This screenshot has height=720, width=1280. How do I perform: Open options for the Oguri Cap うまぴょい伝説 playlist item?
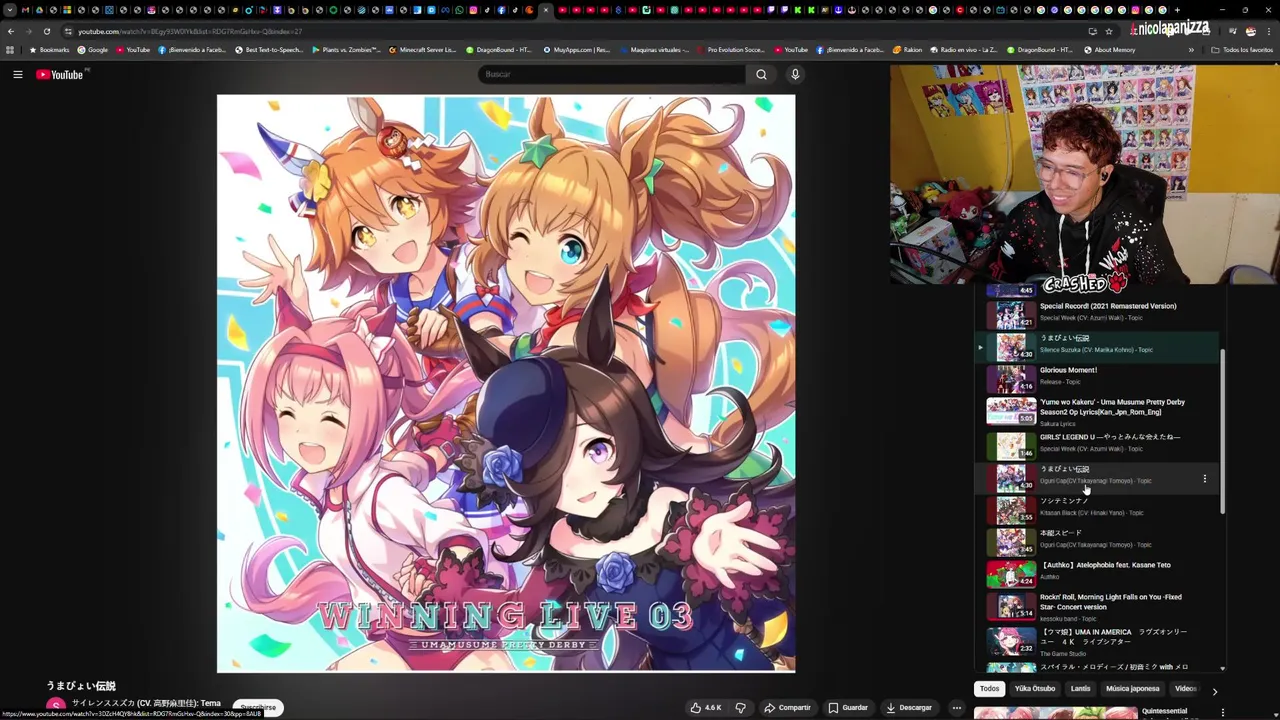[1204, 478]
